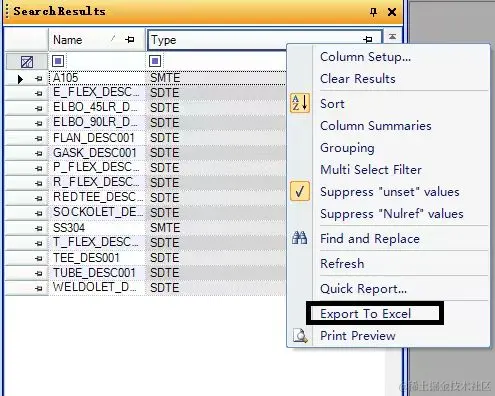The image size is (495, 396).
Task: Click the row pin icon for A105
Action: pos(39,79)
